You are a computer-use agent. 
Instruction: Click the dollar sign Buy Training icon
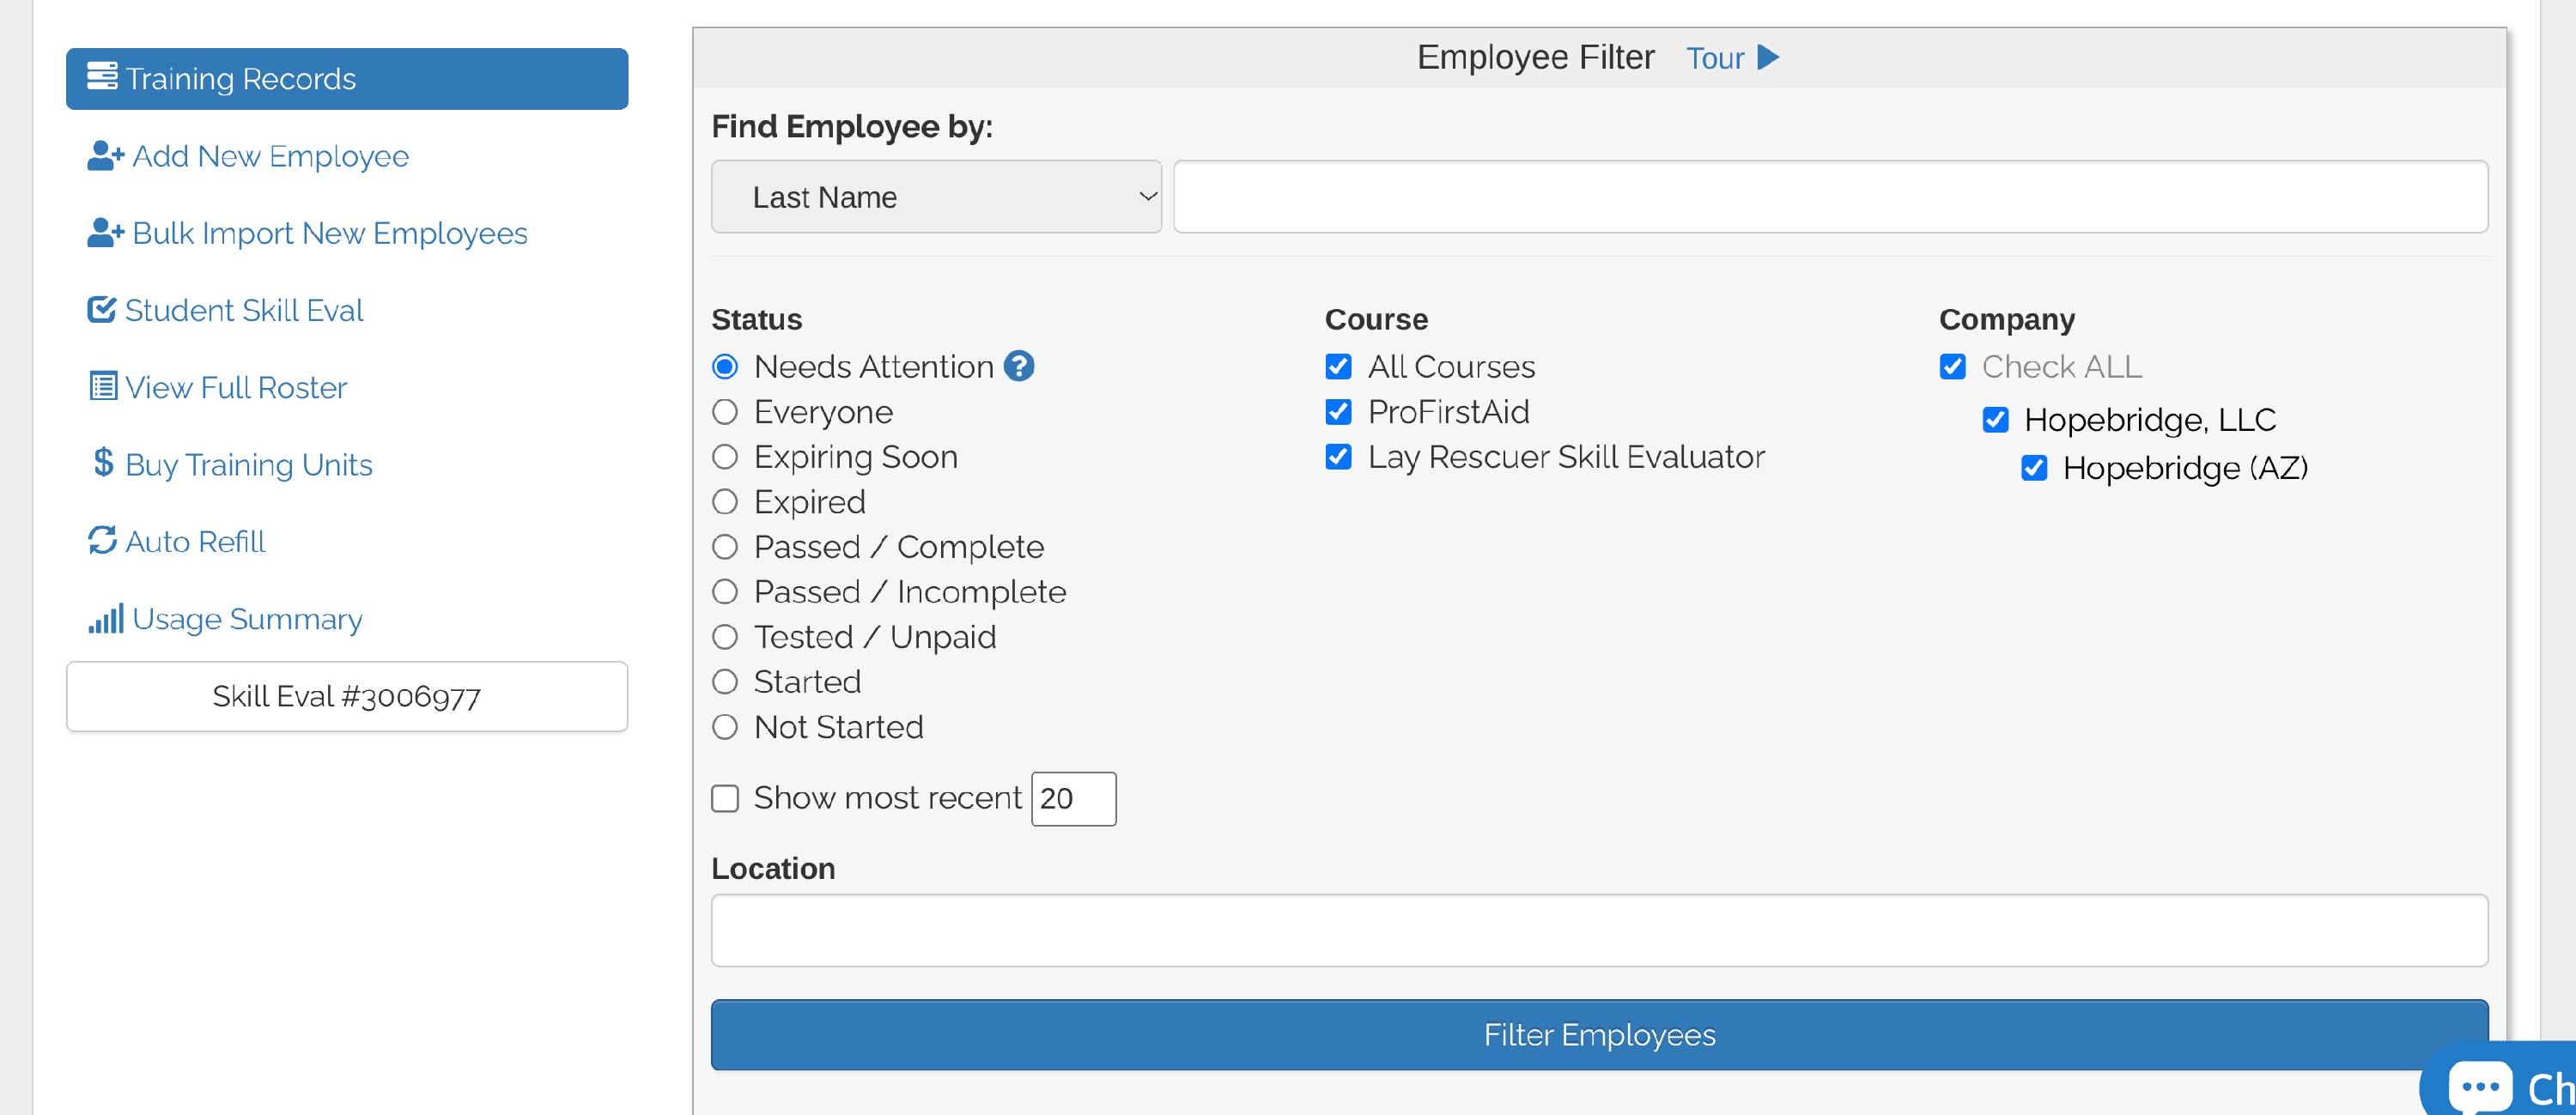[x=103, y=463]
